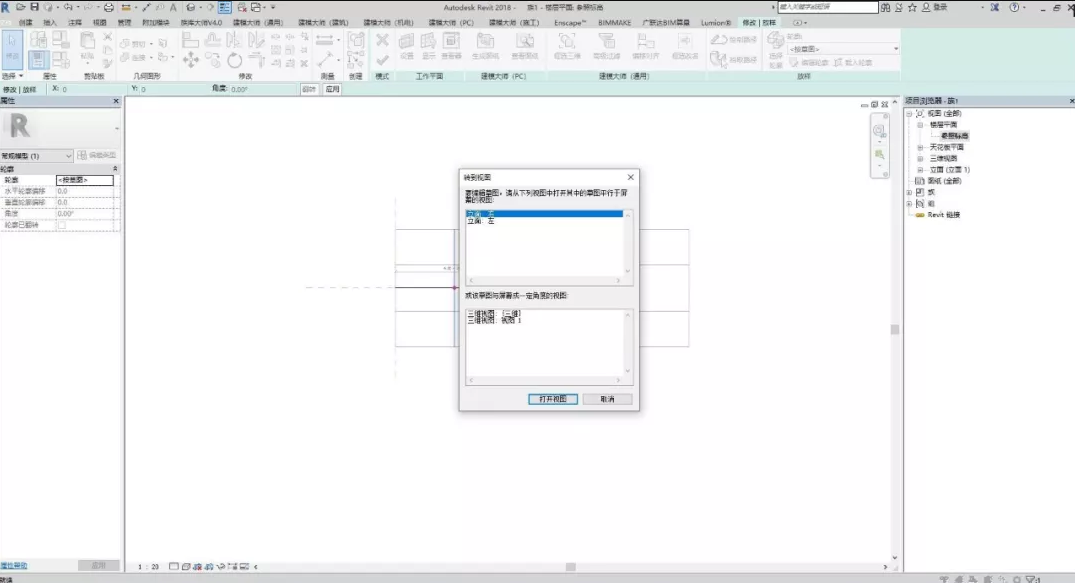This screenshot has height=583, width=1075.
Task: Expand the 族 tree node
Action: [x=909, y=192]
